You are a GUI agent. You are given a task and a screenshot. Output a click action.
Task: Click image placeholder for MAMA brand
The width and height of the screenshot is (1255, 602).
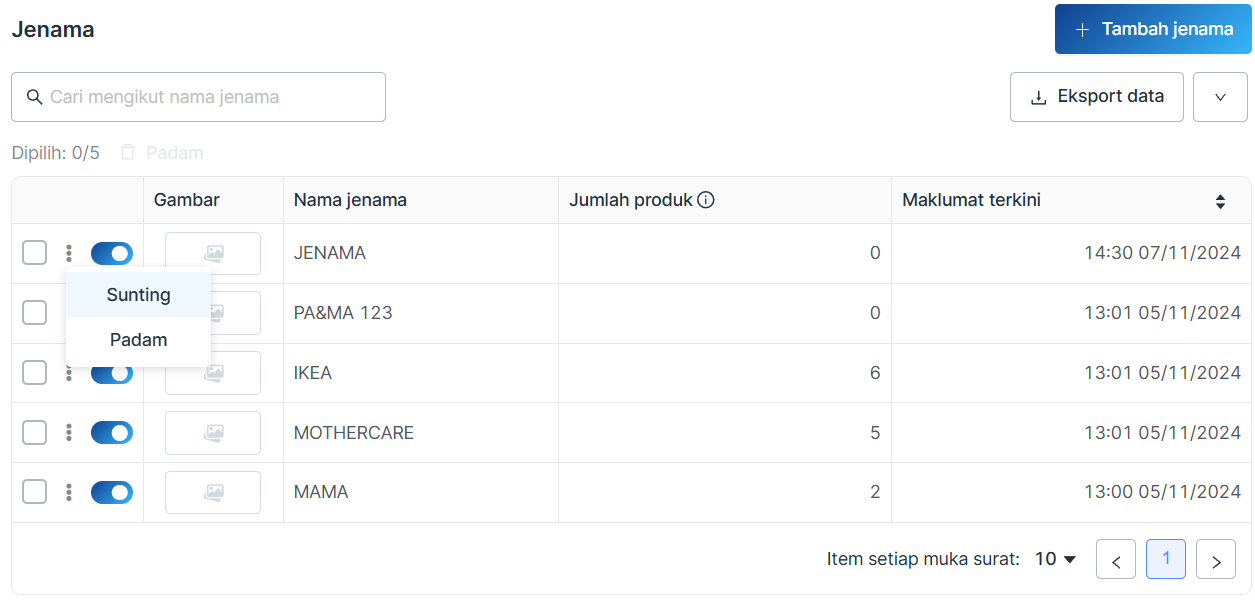[213, 493]
